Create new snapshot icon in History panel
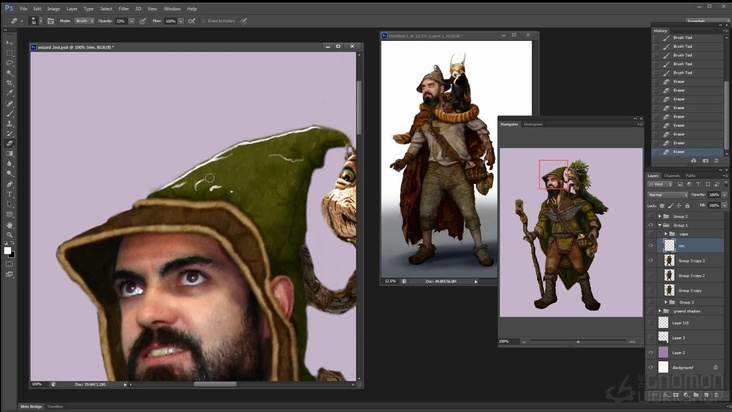 705,161
